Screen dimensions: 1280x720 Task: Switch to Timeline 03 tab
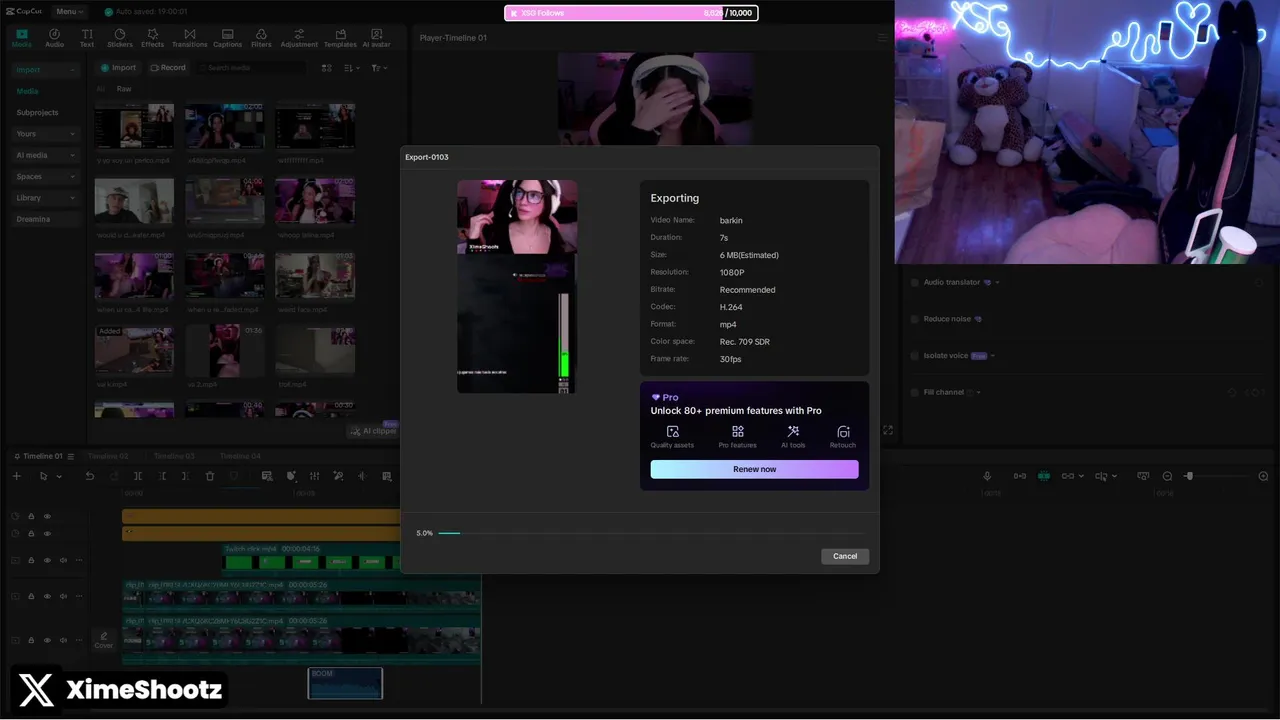click(x=174, y=456)
